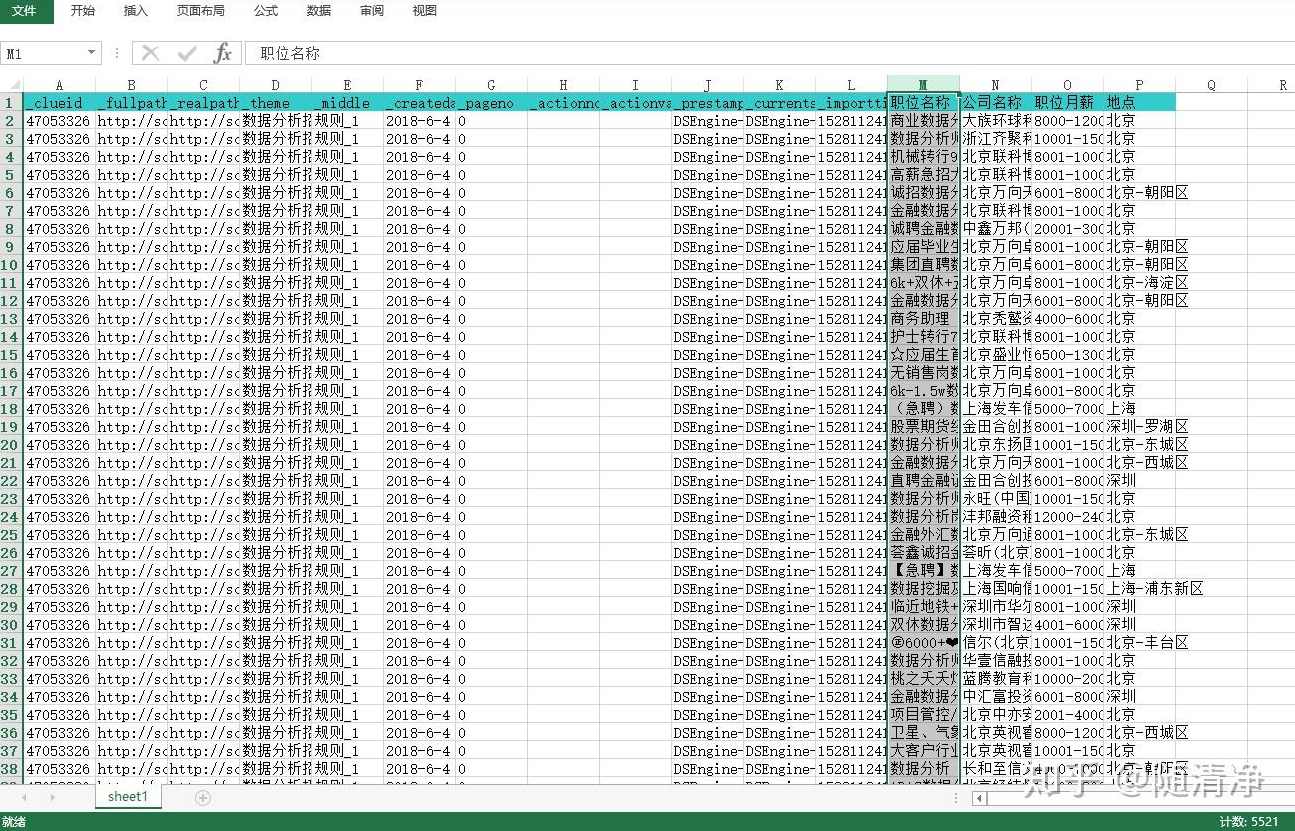Switch to the 数据 ribbon tab
1295x831 pixels.
(x=318, y=11)
